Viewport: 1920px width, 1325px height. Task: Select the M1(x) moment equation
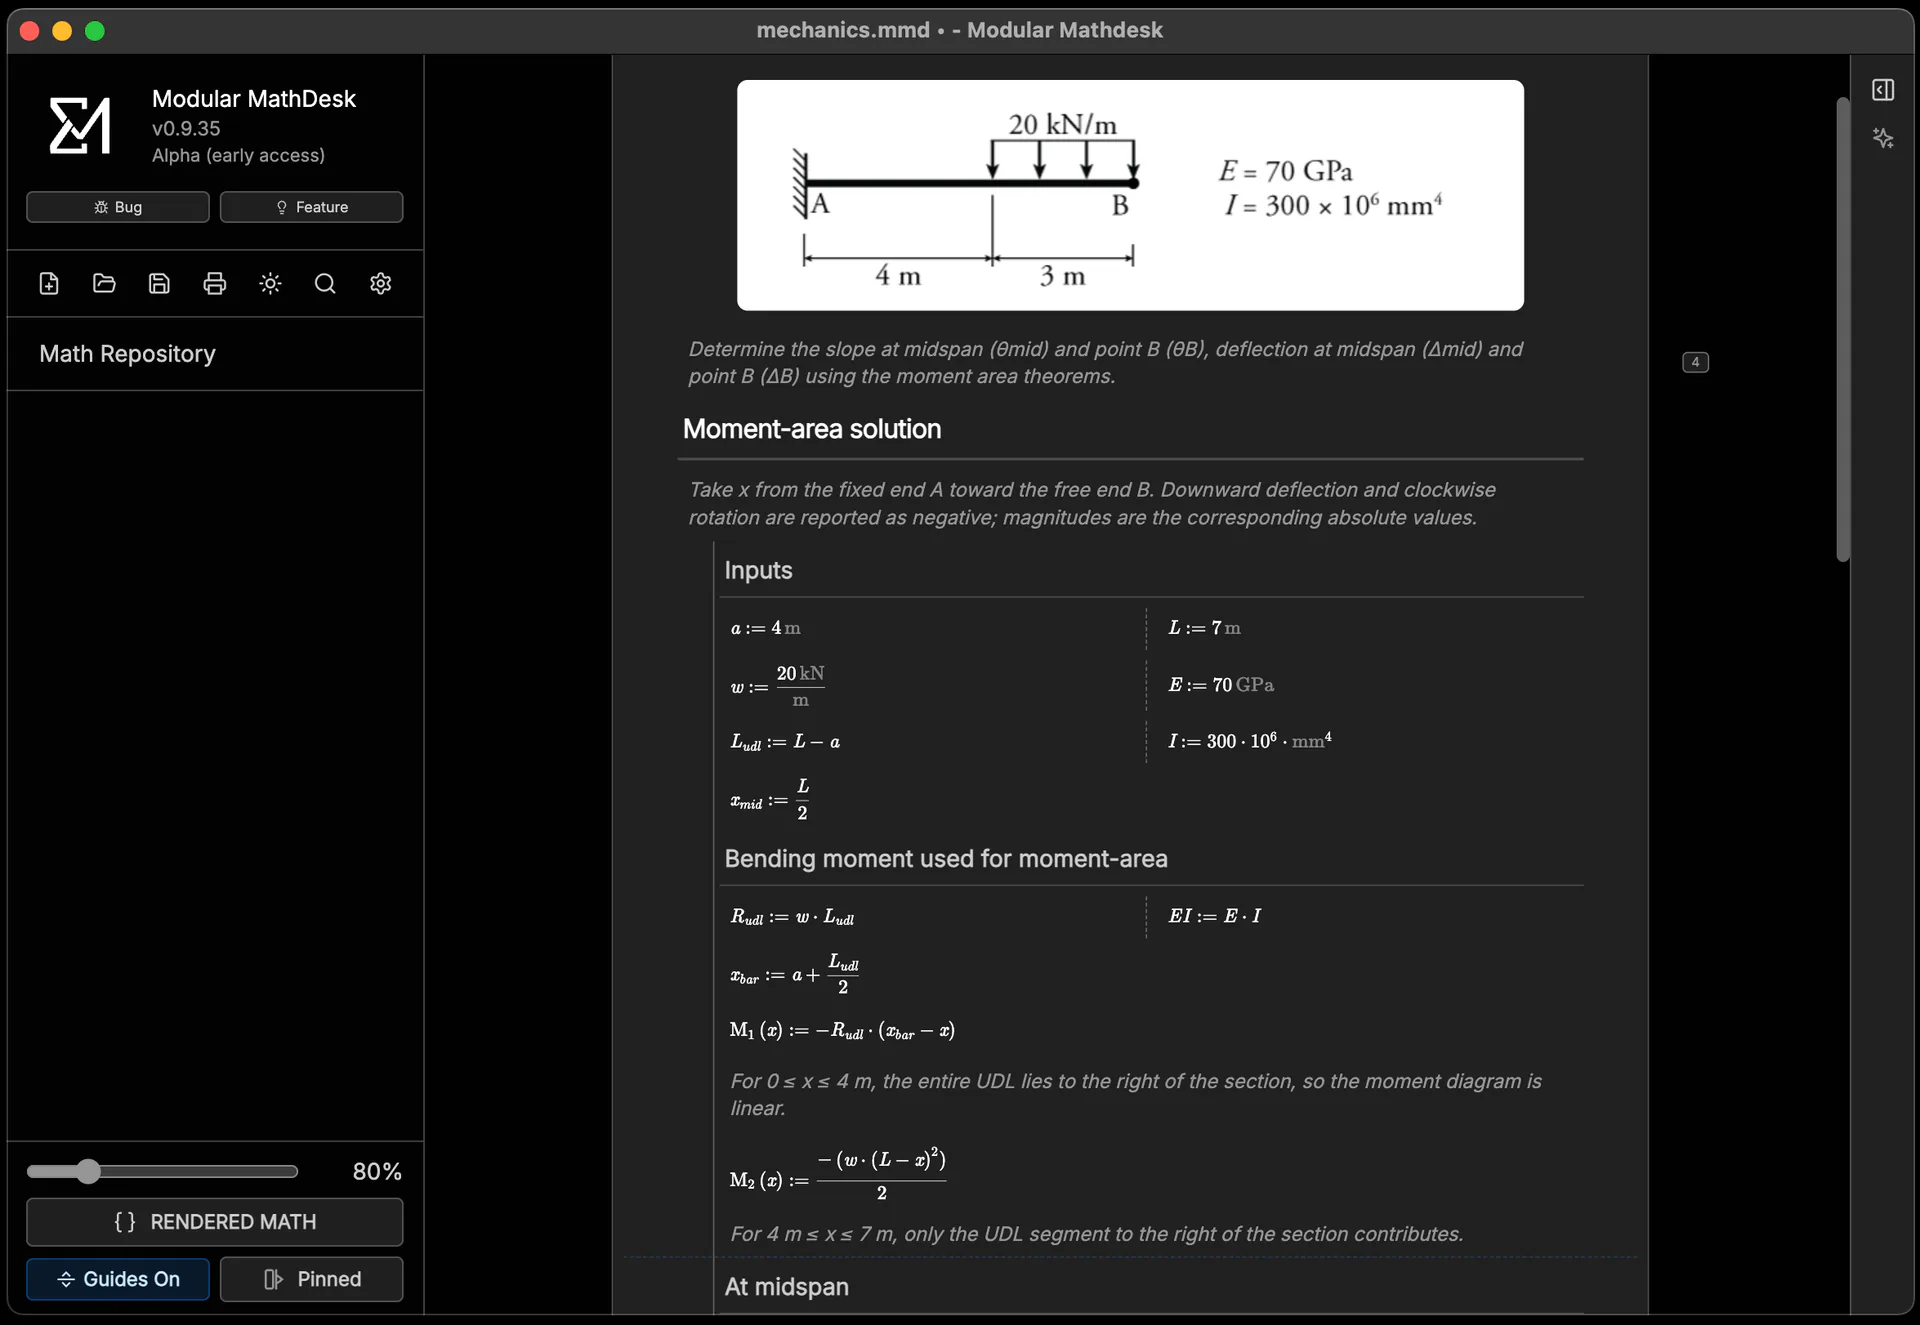click(842, 1031)
